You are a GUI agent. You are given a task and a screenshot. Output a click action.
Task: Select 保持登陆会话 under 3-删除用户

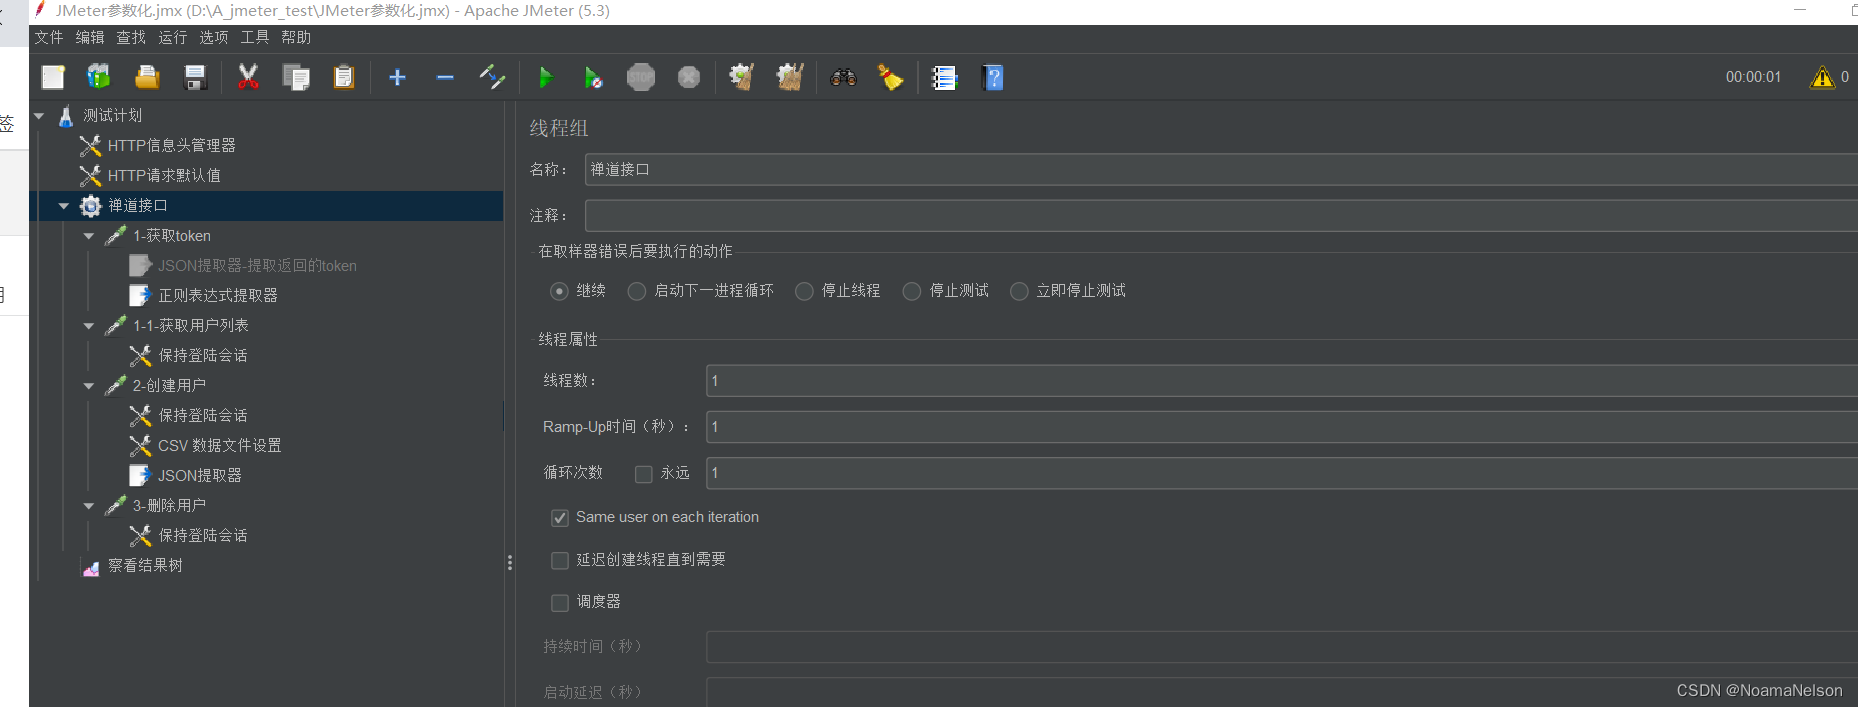202,536
